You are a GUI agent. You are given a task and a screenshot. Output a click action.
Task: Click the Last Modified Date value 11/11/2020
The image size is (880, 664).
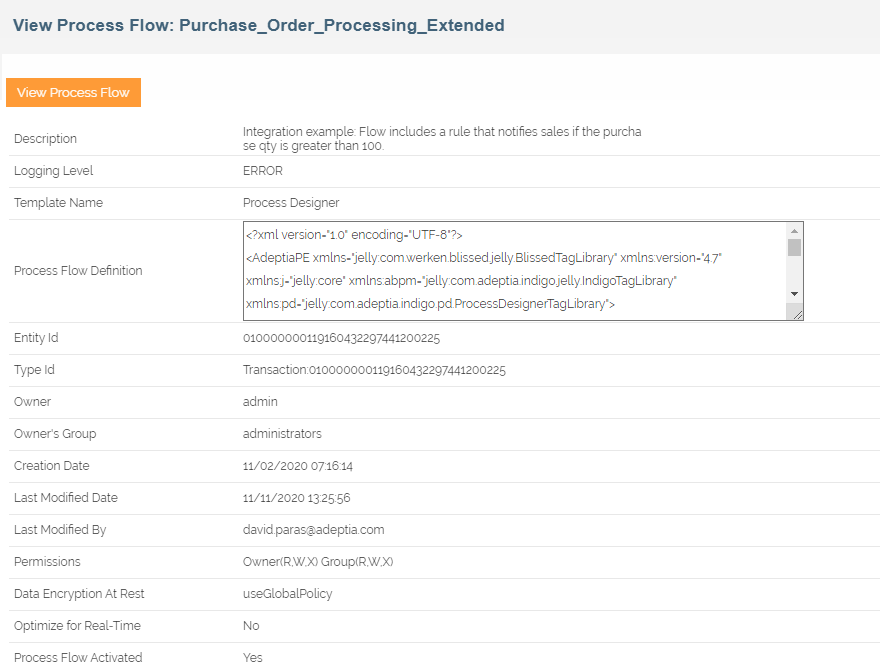[x=296, y=498]
